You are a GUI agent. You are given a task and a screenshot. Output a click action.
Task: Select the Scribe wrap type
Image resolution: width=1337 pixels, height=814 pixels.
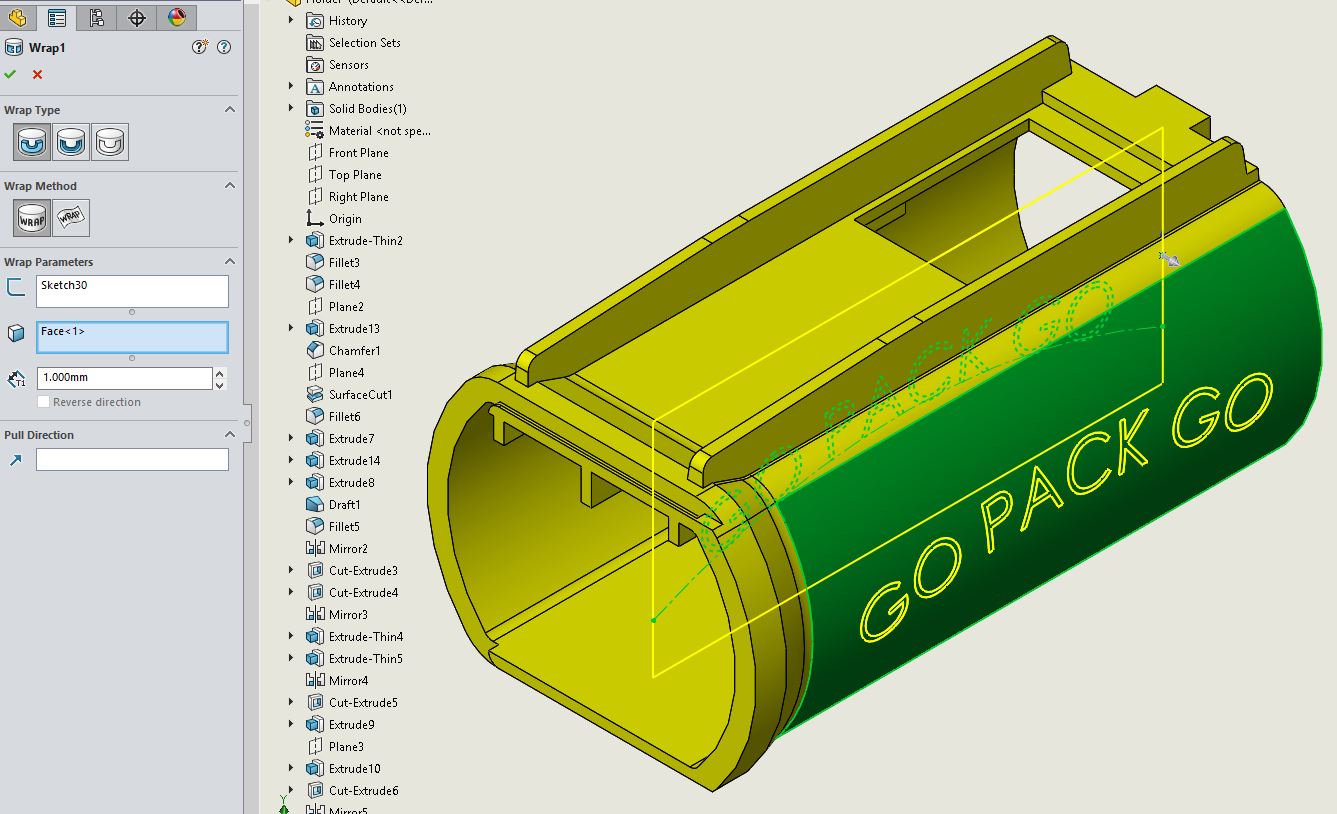point(110,143)
